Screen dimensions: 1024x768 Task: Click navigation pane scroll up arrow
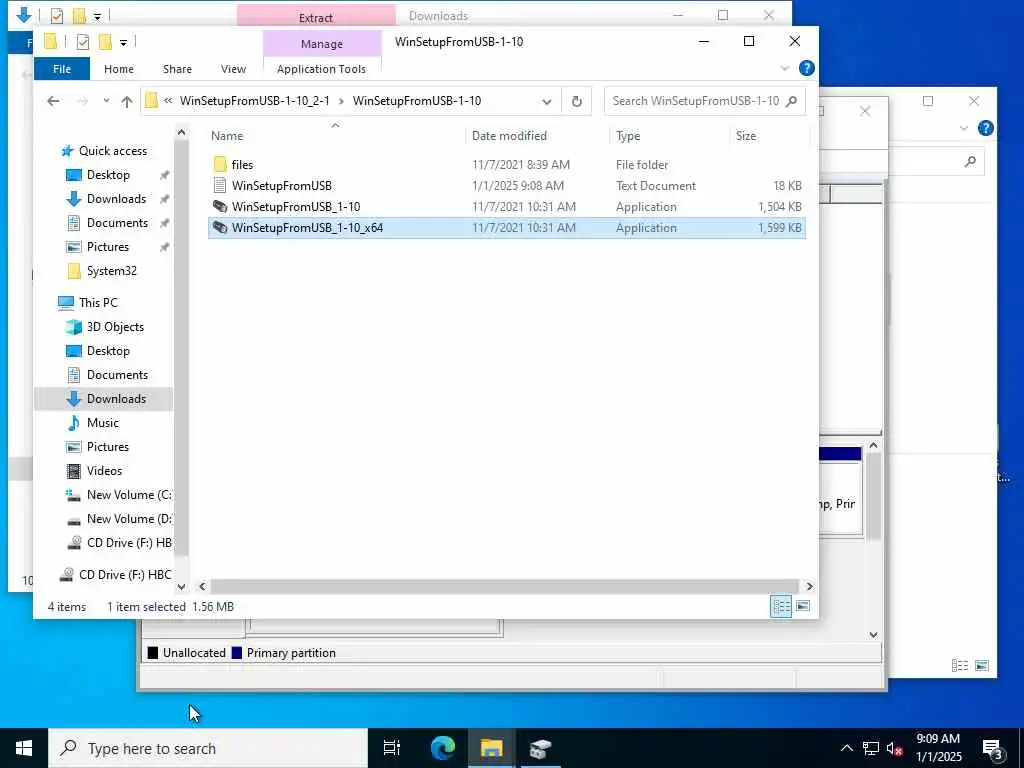182,133
